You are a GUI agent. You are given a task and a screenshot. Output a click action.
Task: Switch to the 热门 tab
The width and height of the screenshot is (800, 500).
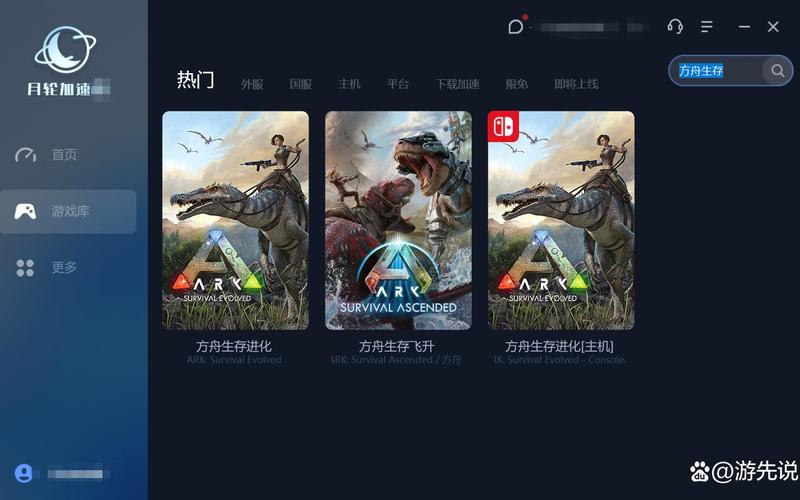tap(195, 80)
